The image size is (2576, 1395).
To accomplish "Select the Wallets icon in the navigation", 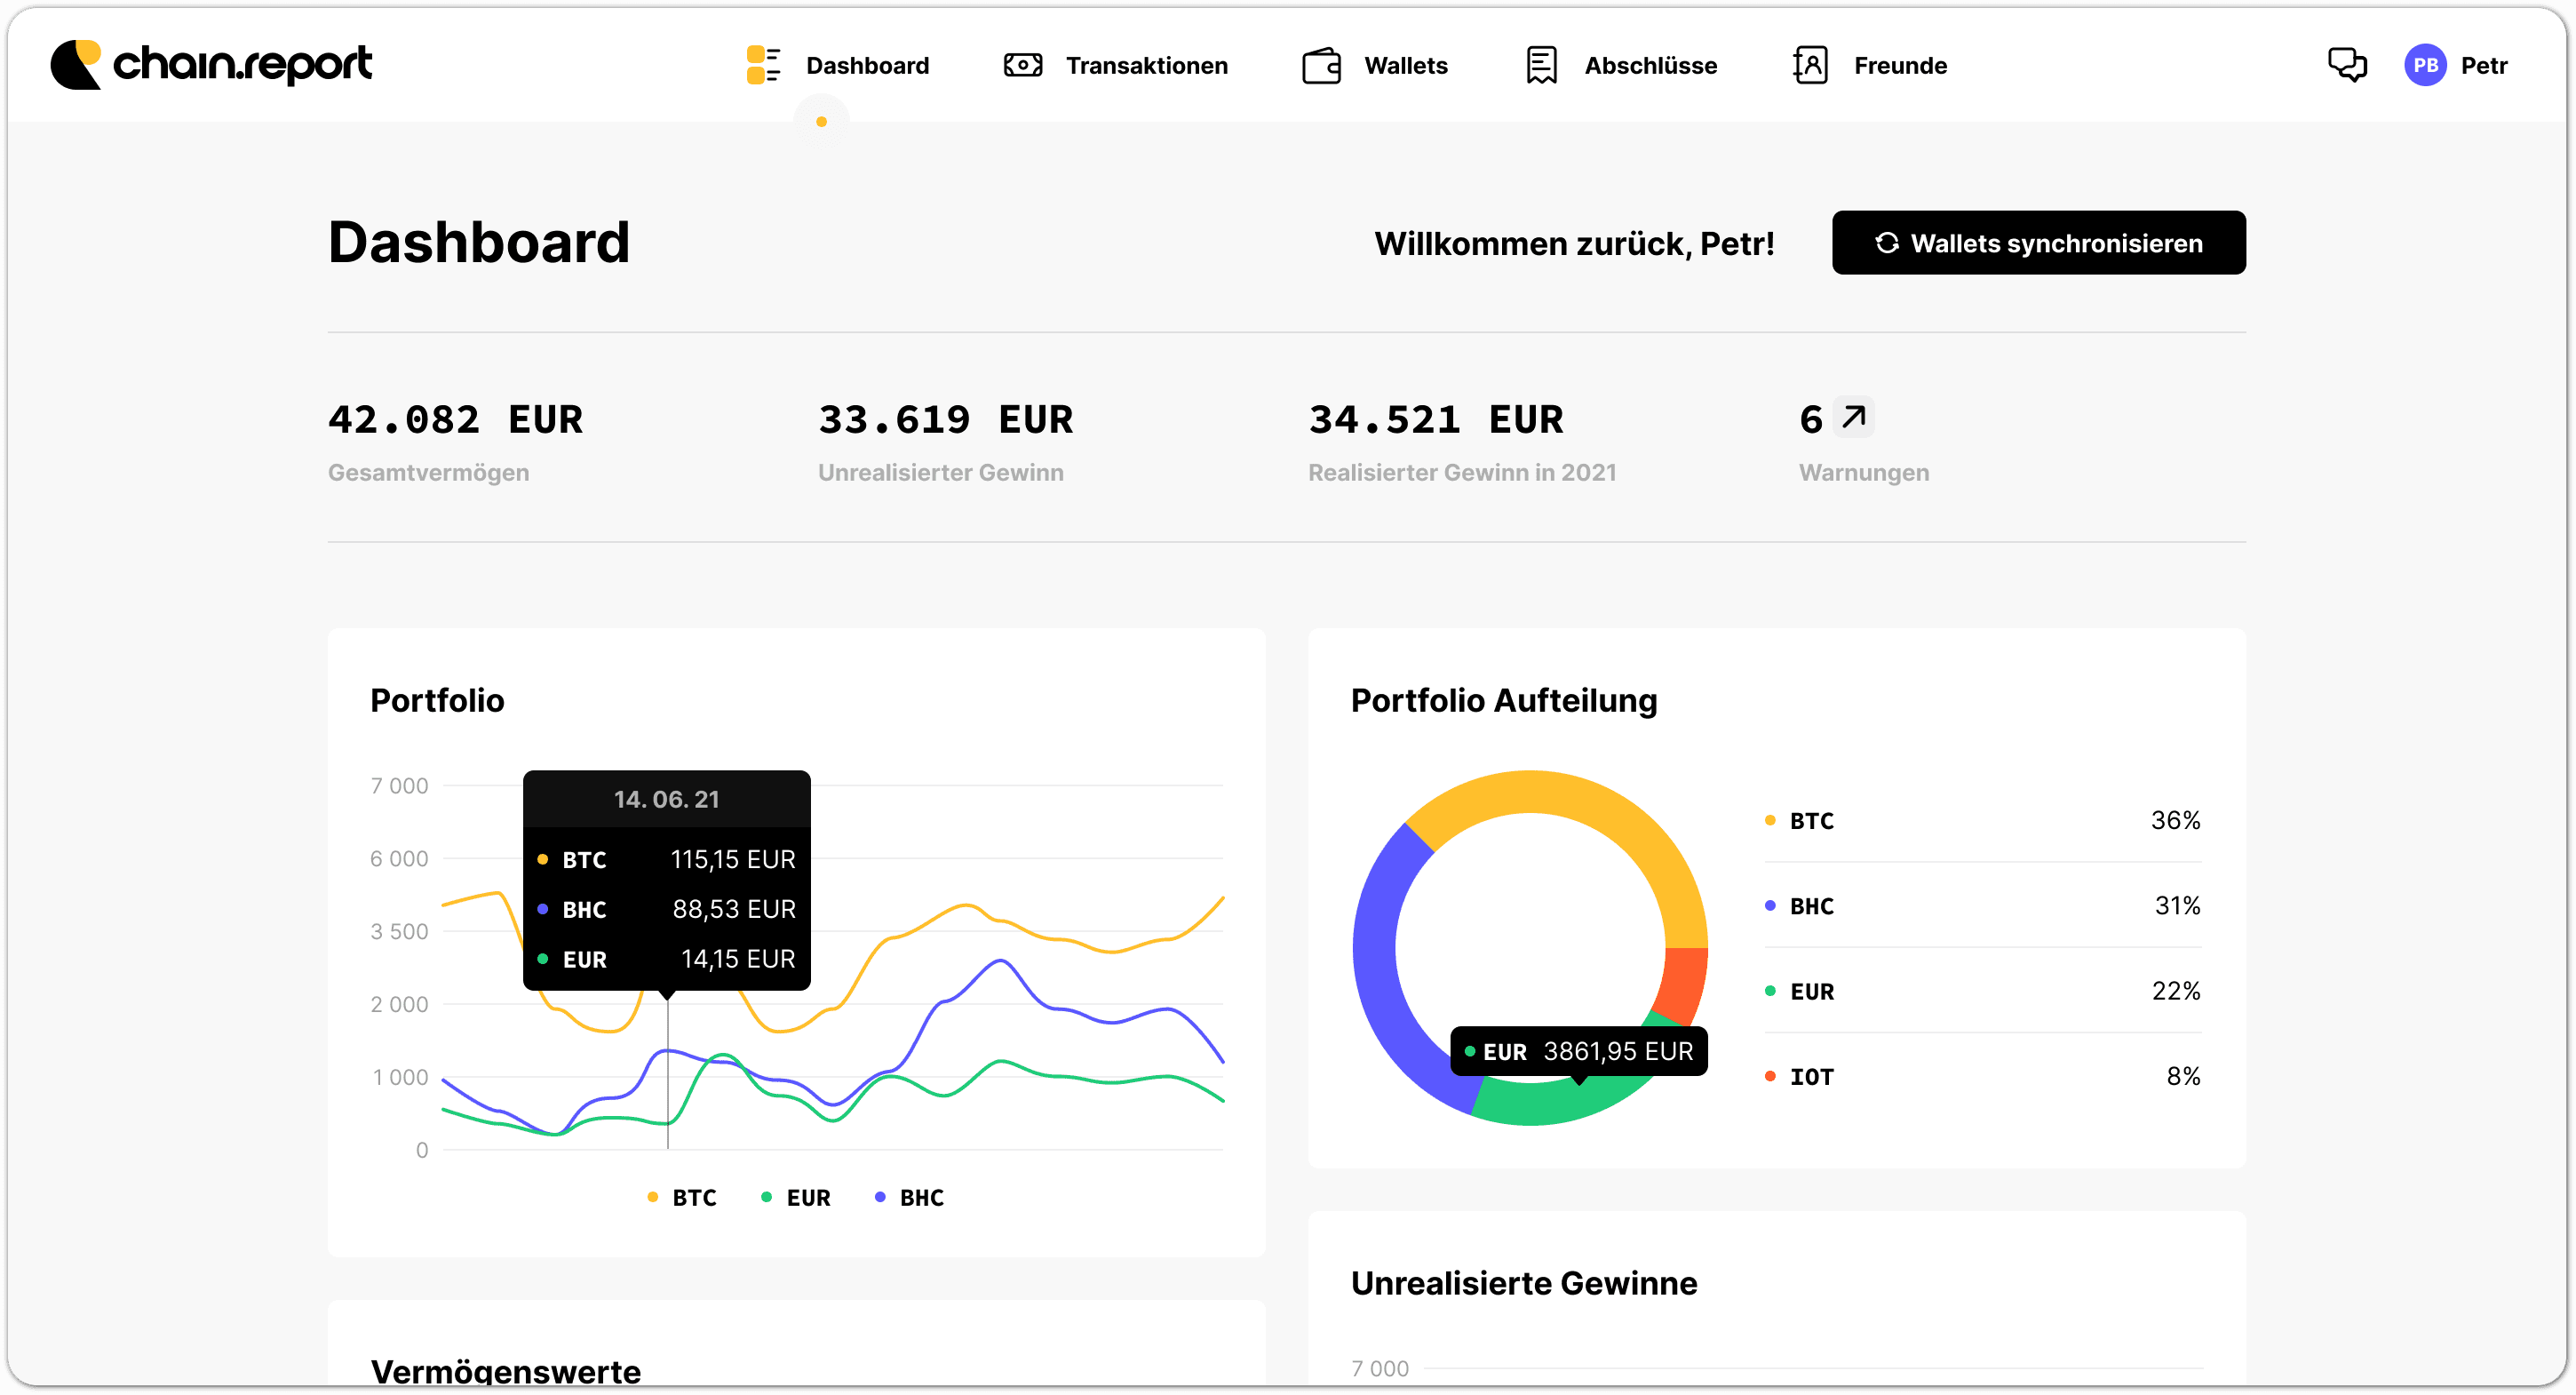I will pos(1320,64).
